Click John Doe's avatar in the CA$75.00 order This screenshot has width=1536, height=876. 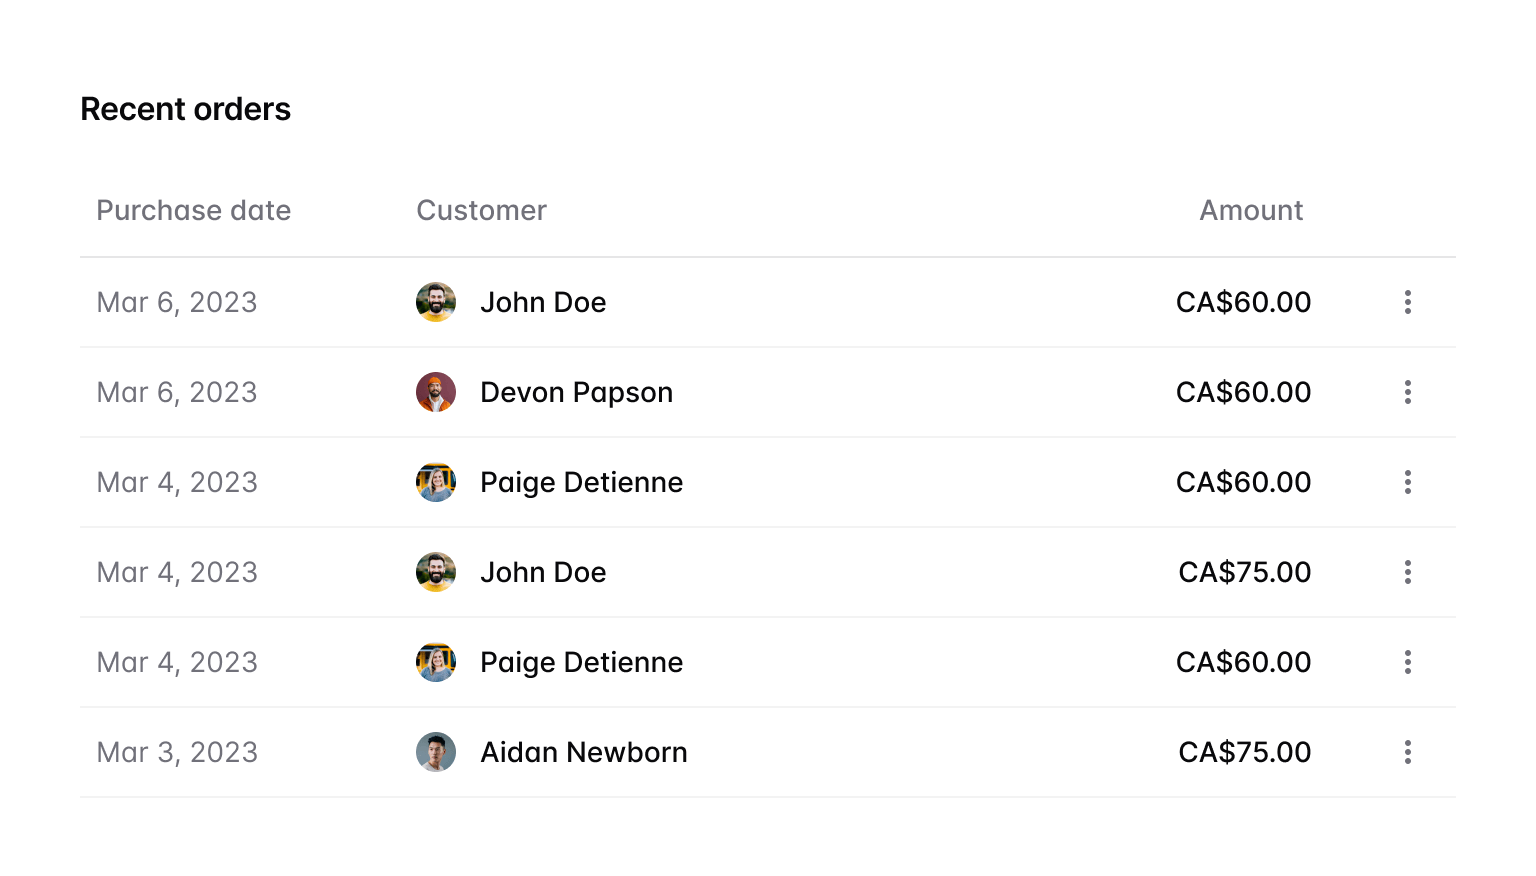[x=436, y=572]
